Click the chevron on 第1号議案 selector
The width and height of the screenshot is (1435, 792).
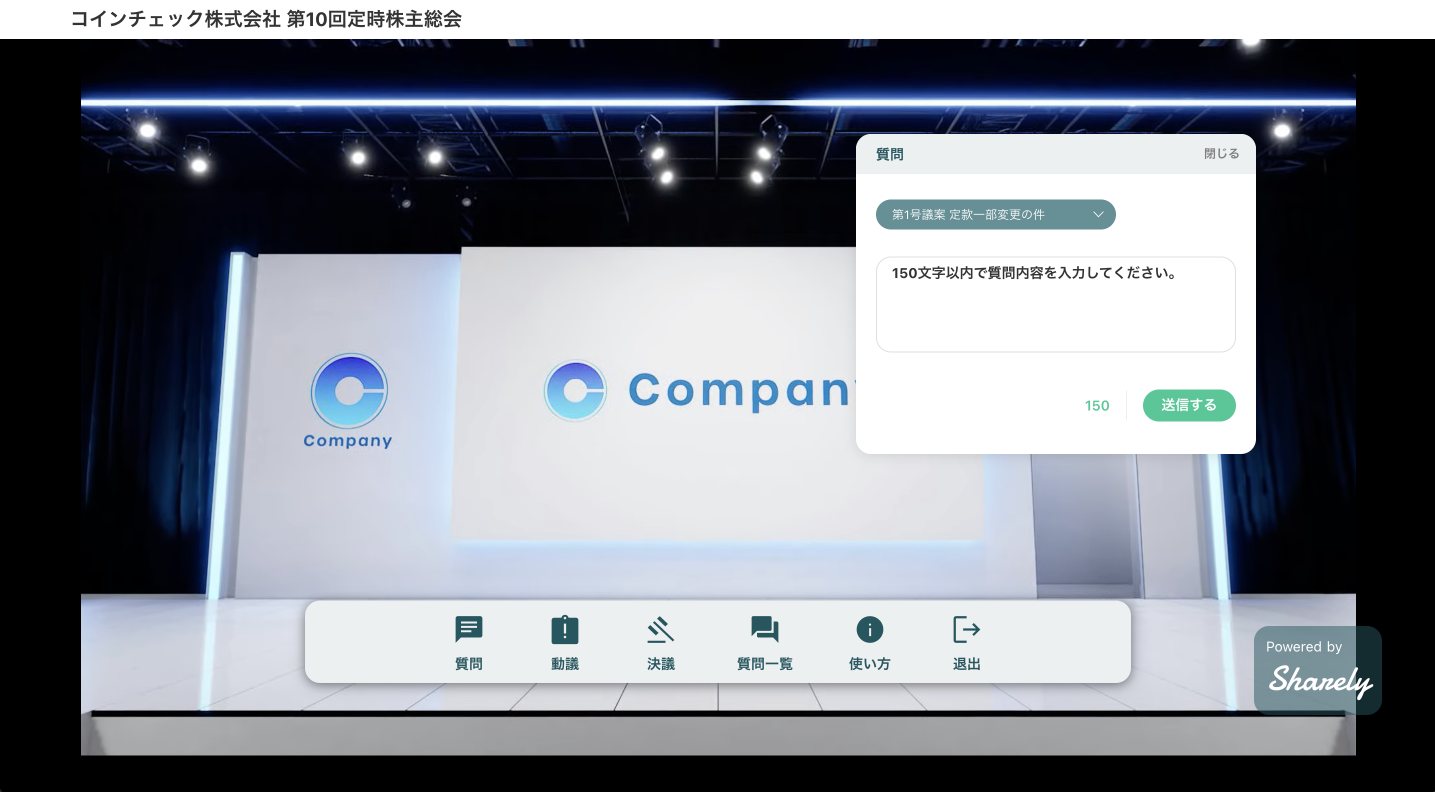[1097, 214]
